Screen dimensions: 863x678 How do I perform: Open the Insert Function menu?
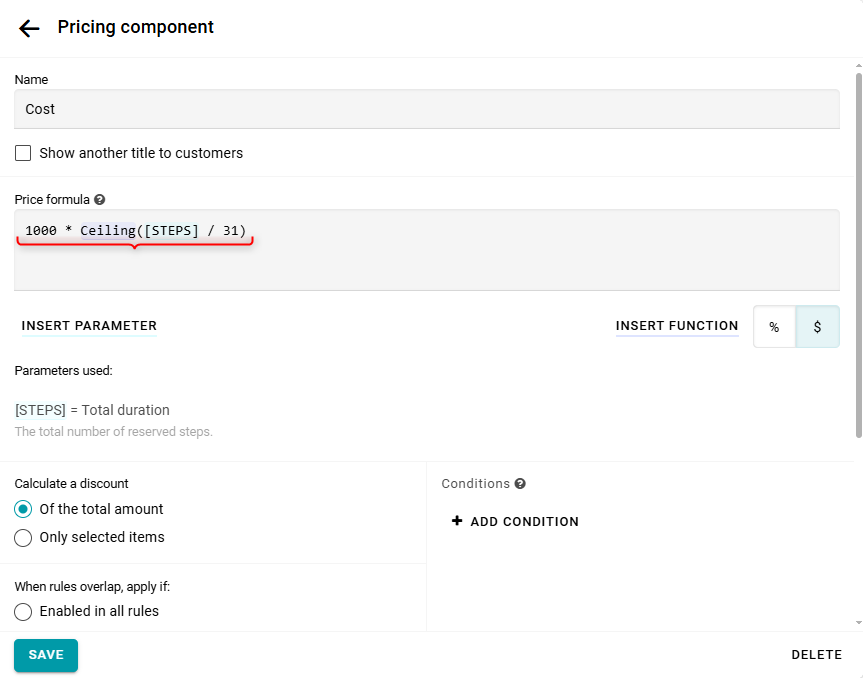tap(677, 326)
